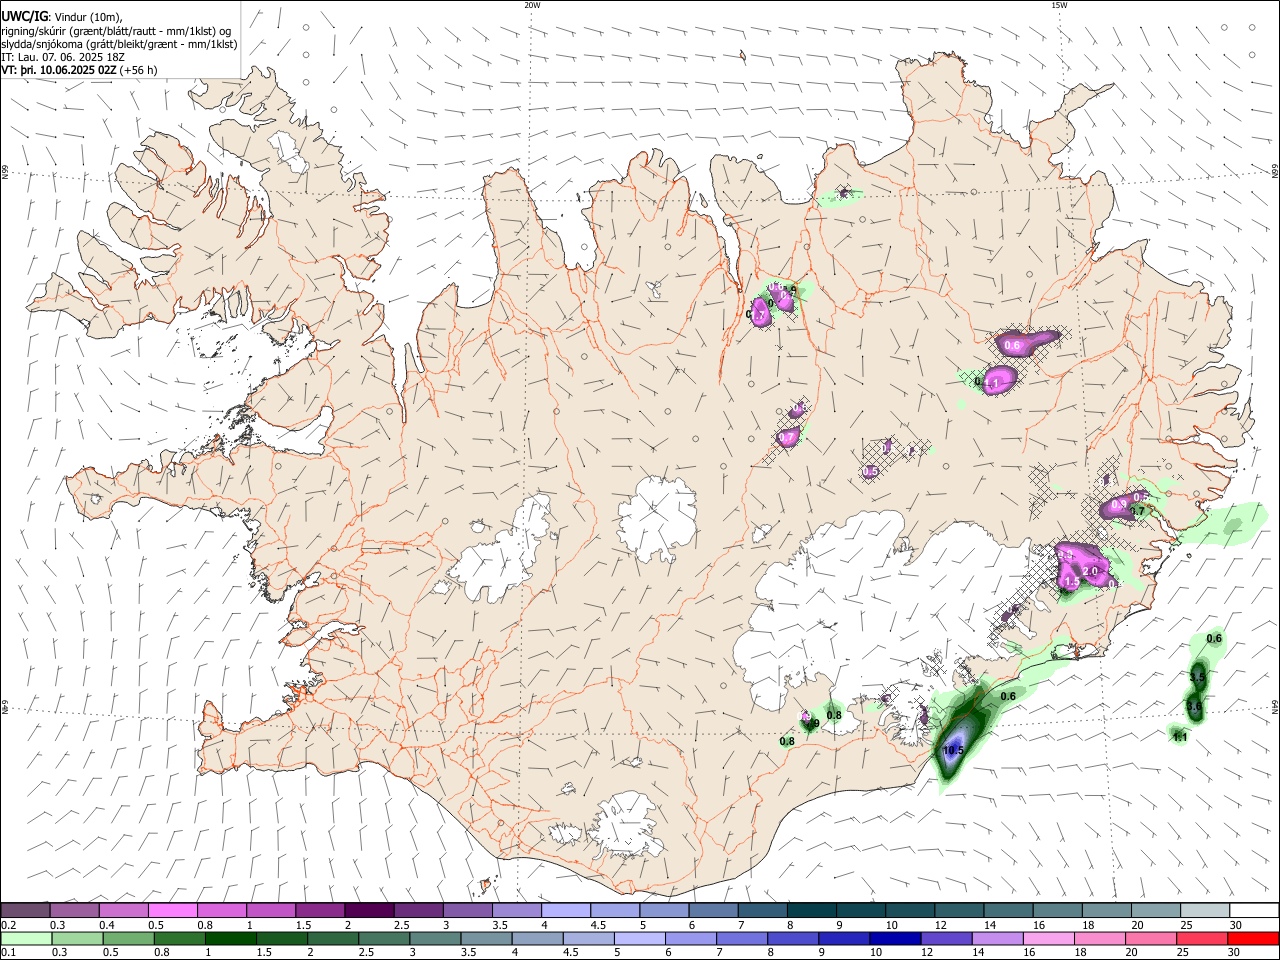
Task: Click the '4.5' tick label of upper legend
Action: tap(598, 925)
